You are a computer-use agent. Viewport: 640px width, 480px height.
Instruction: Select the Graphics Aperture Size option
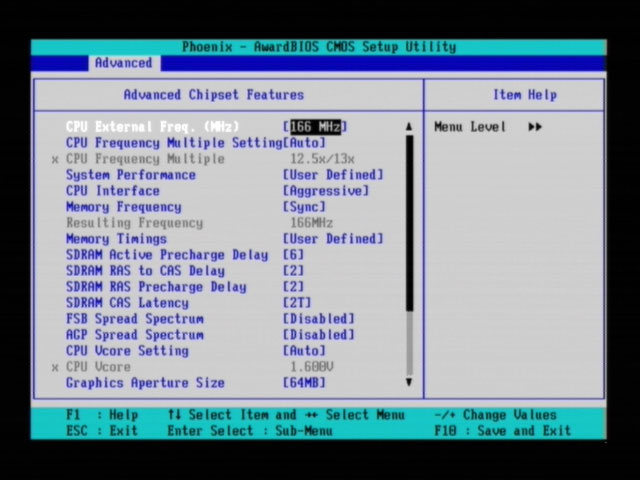click(145, 383)
